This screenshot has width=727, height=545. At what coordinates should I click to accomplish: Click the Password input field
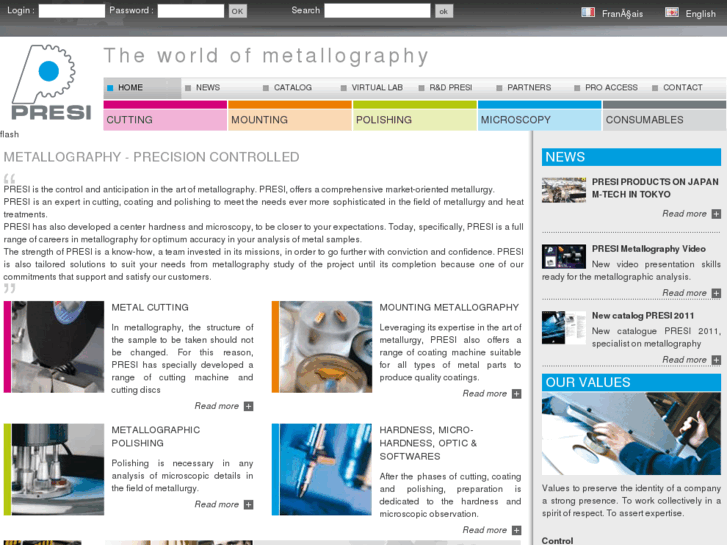(x=191, y=11)
